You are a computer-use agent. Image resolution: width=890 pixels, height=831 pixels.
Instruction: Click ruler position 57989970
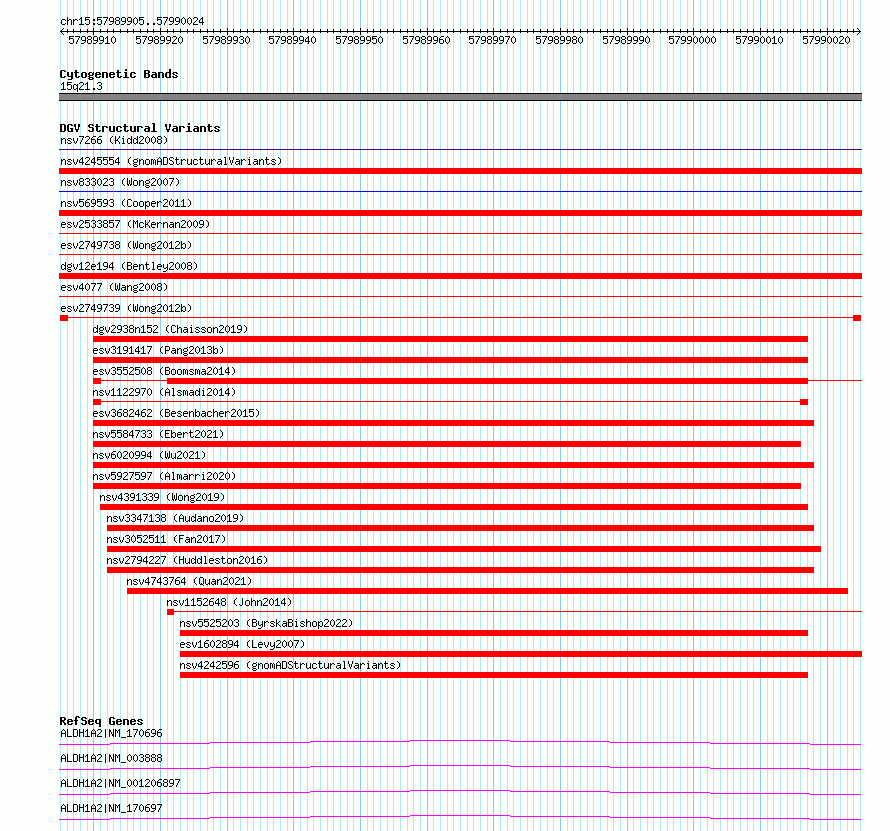[492, 40]
